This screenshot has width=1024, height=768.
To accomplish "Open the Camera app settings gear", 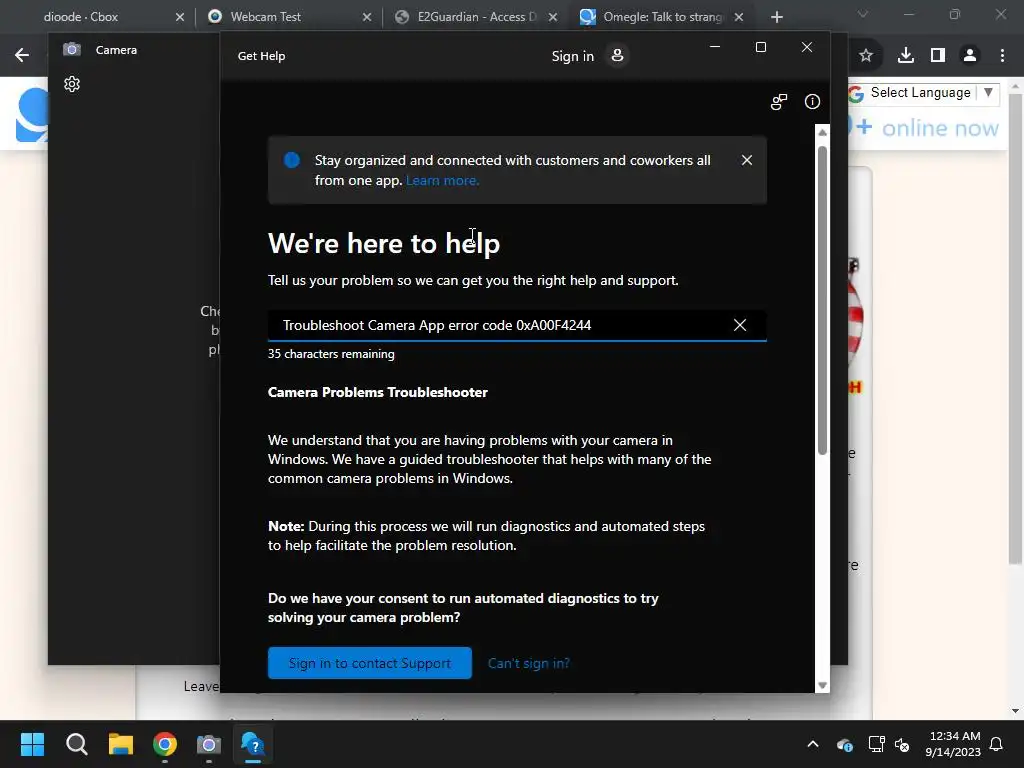I will coord(72,84).
